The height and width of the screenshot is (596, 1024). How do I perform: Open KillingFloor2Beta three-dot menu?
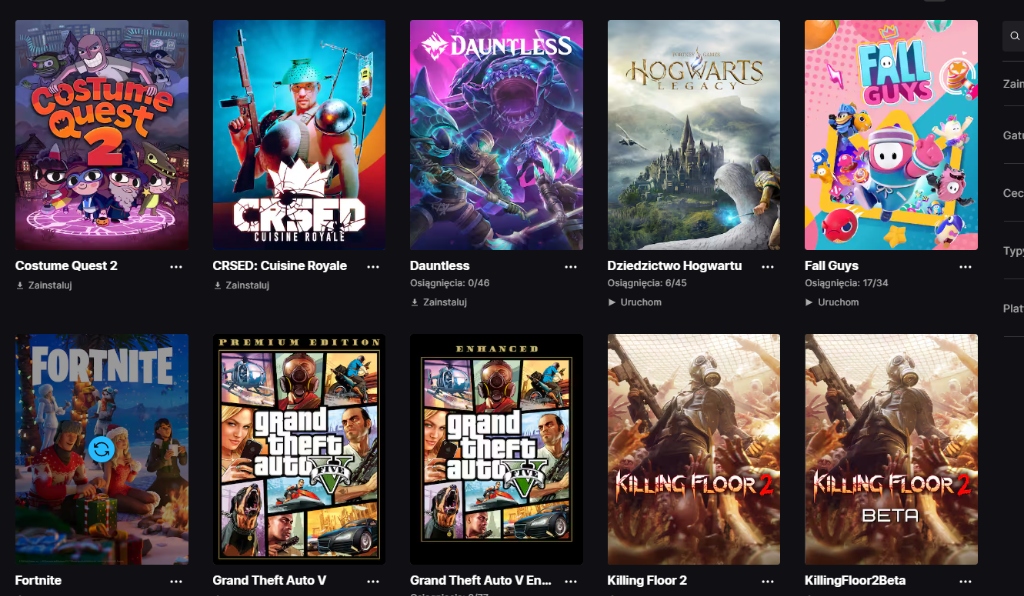pos(965,581)
